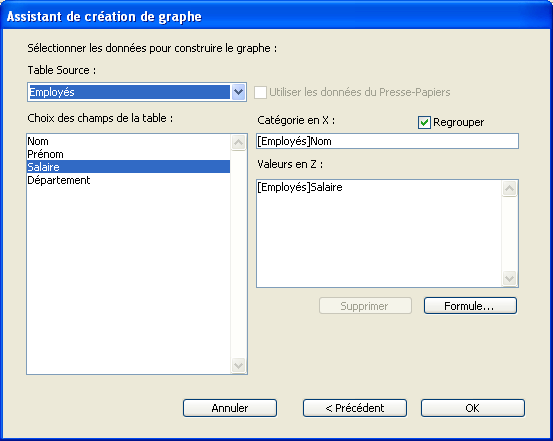Click field list scrollbar up arrow

pos(238,143)
